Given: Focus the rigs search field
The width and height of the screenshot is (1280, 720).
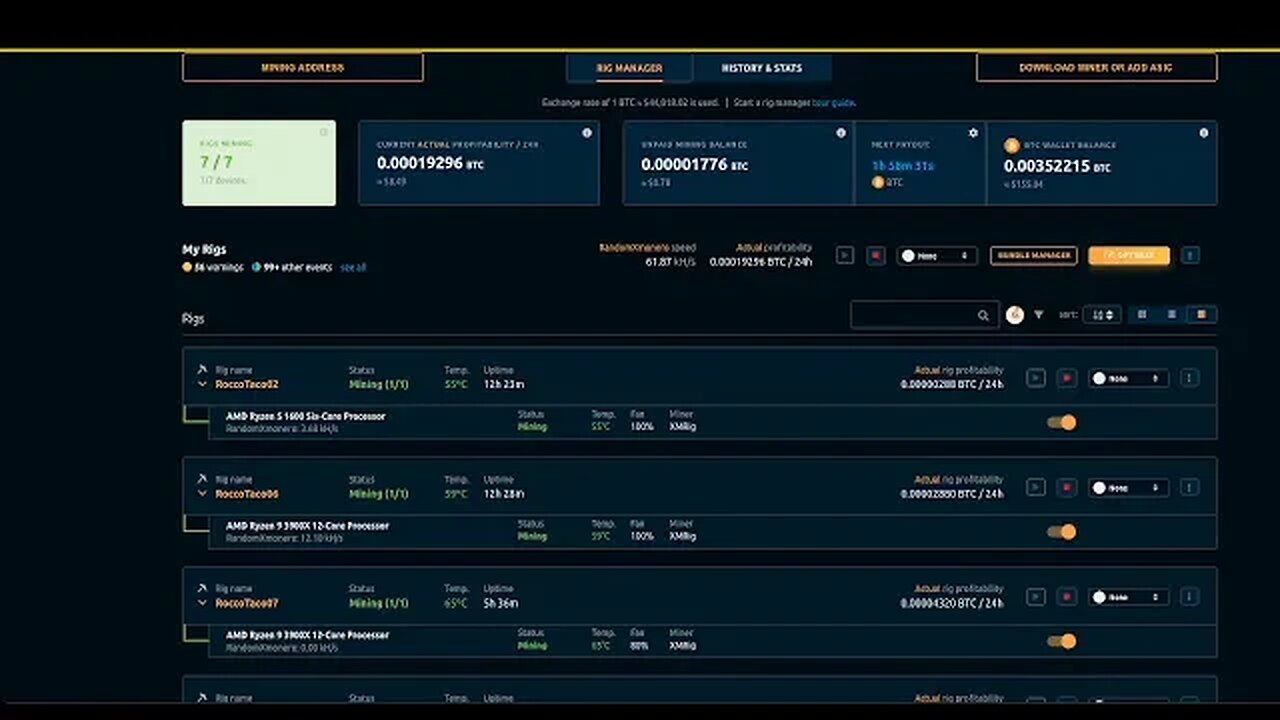Looking at the screenshot, I should [x=924, y=315].
